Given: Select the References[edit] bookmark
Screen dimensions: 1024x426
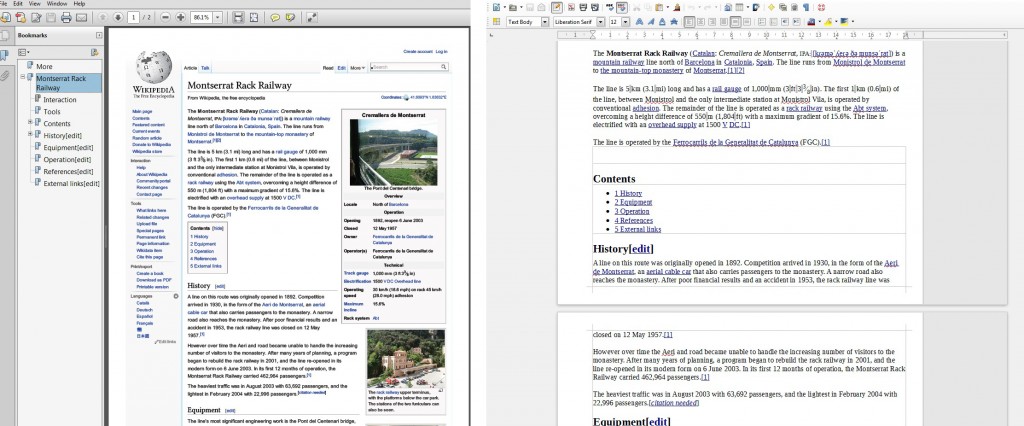Looking at the screenshot, I should tap(68, 171).
